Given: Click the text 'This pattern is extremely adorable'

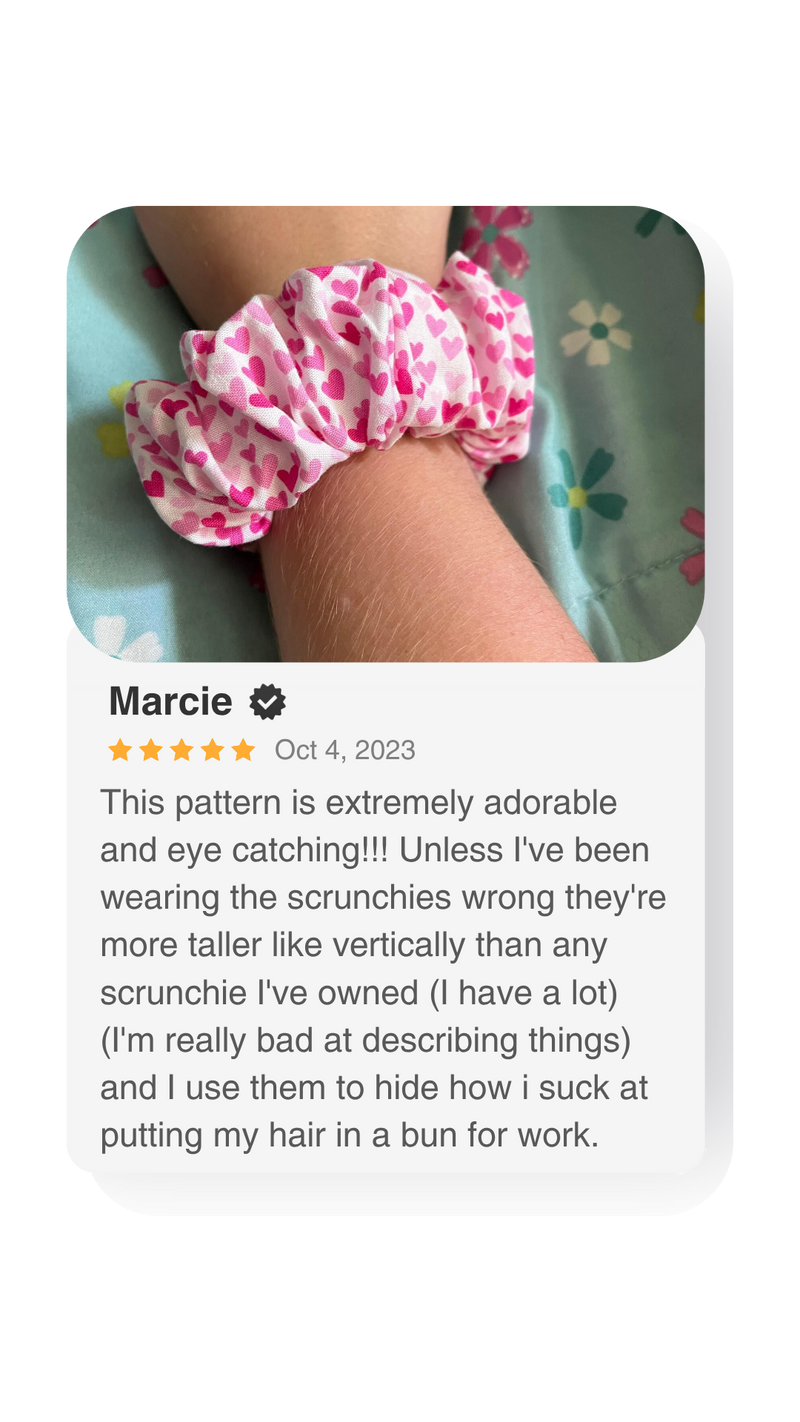Looking at the screenshot, I should [359, 803].
